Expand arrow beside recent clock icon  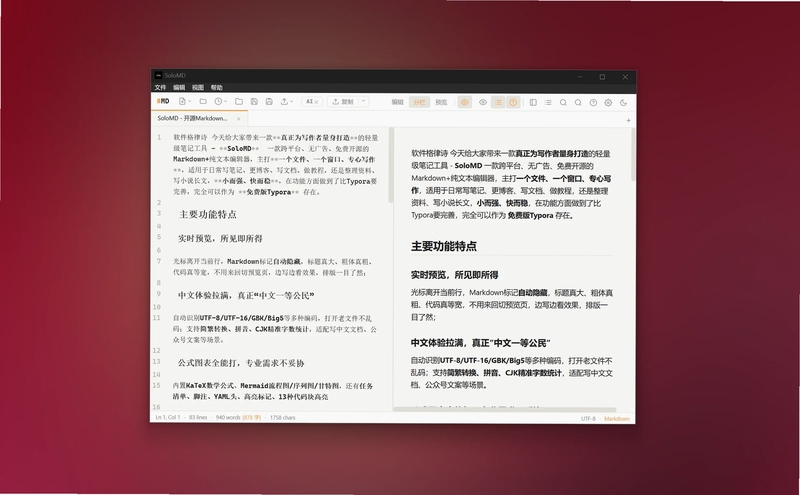coord(226,102)
